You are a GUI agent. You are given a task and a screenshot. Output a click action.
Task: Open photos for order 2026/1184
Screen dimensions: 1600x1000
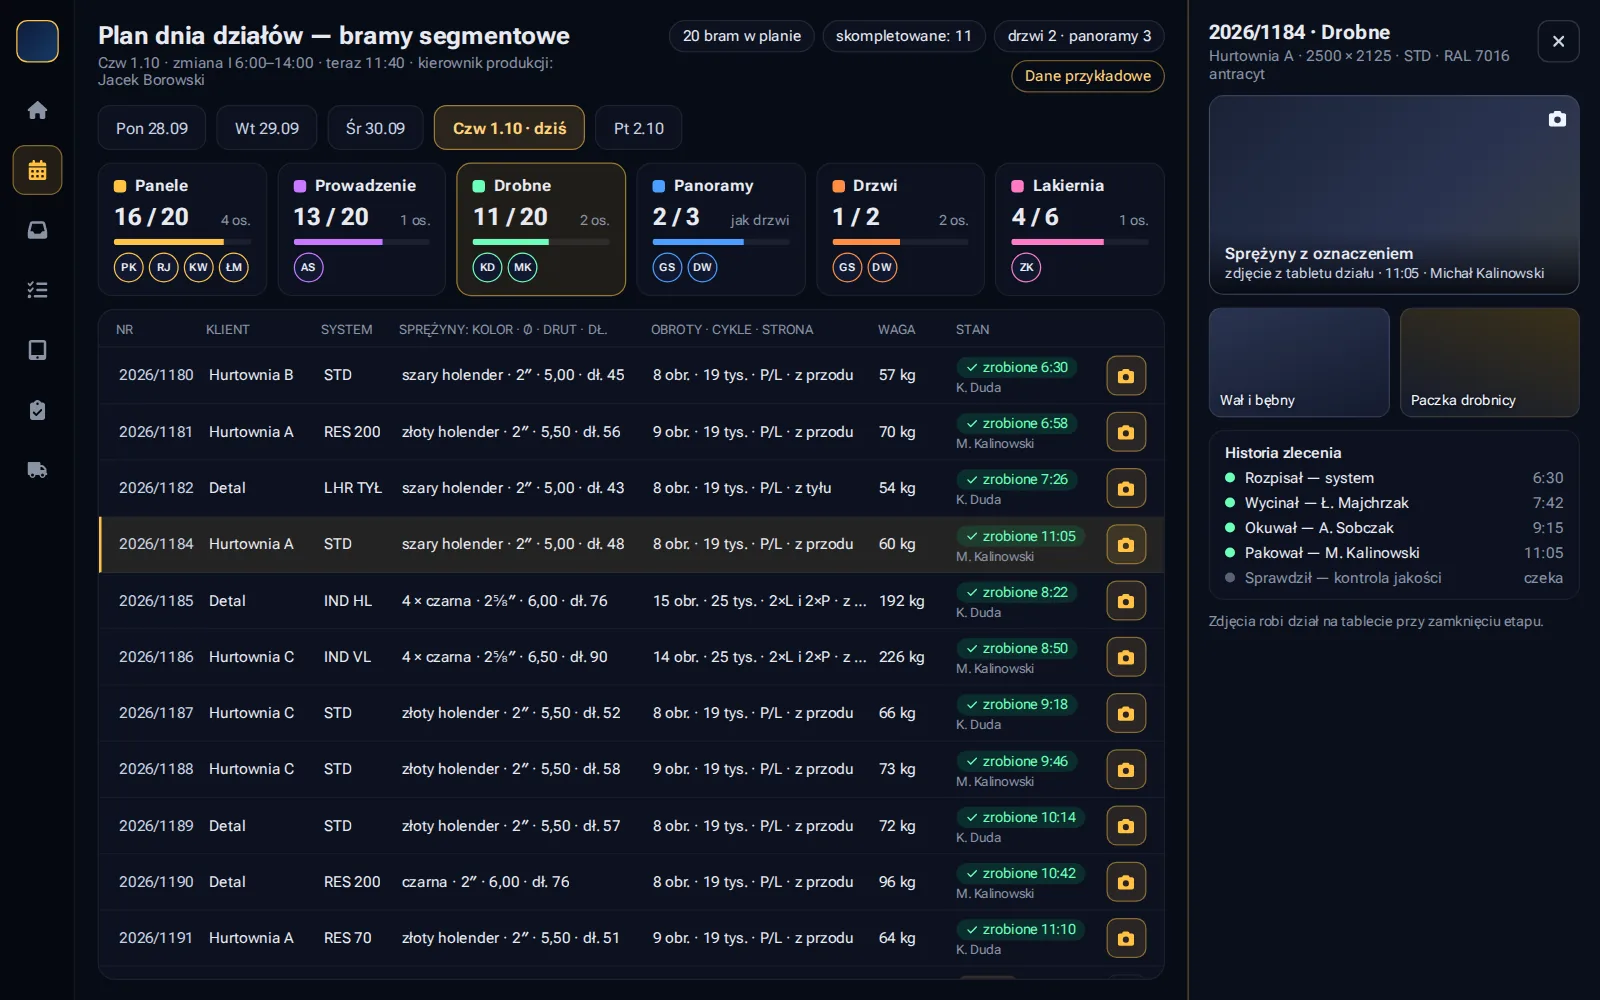point(1126,545)
